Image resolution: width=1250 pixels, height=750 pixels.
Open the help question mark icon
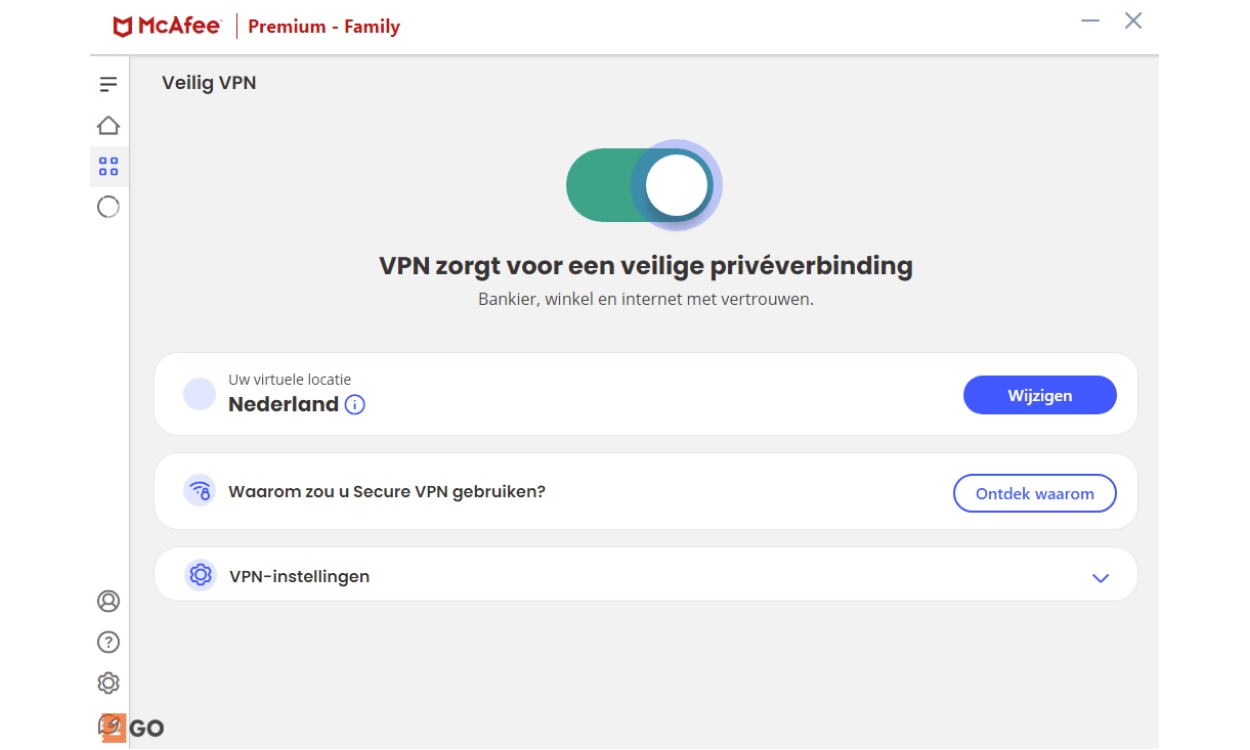108,642
